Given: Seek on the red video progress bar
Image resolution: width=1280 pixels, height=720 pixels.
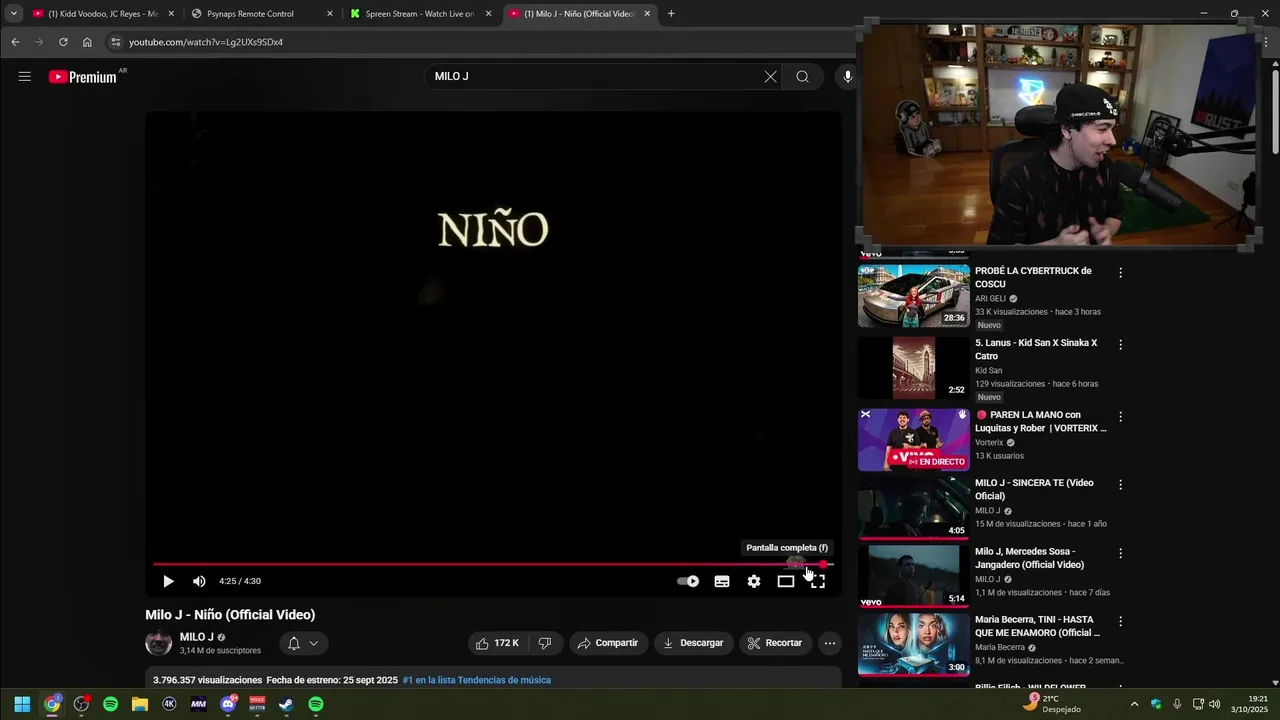Looking at the screenshot, I should [x=492, y=564].
